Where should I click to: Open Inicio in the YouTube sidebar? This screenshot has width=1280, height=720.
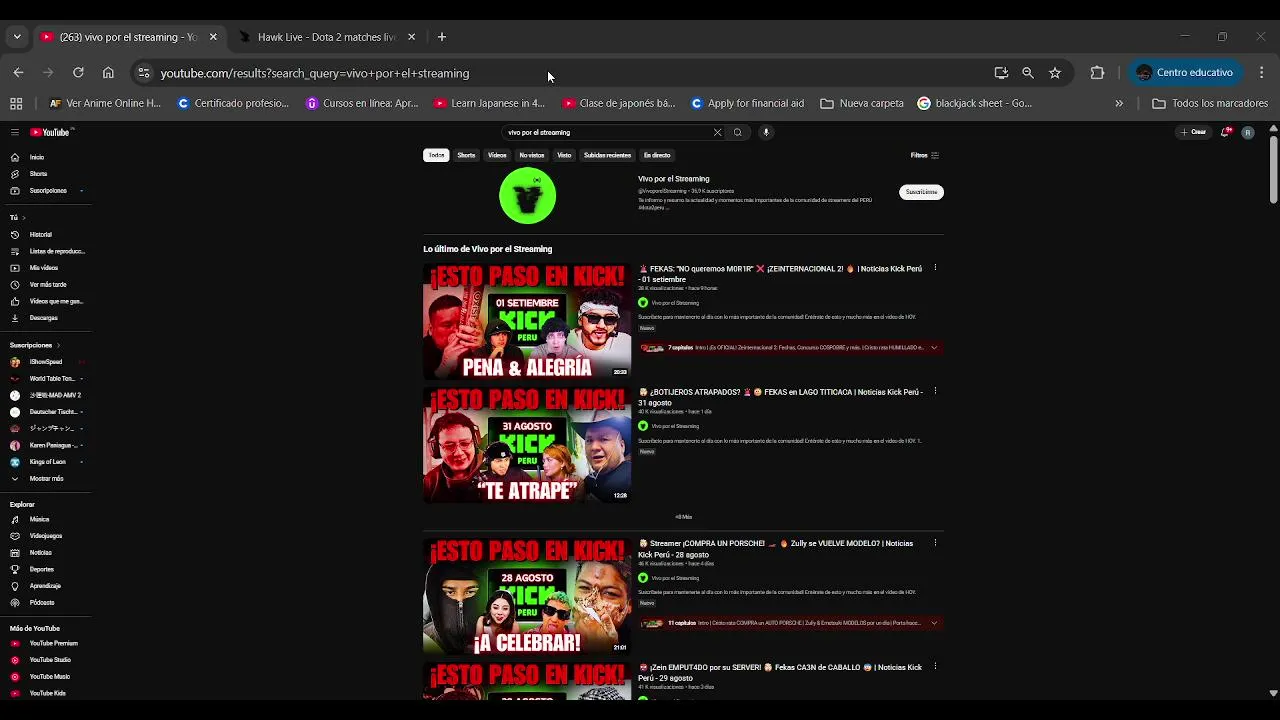pyautogui.click(x=37, y=157)
